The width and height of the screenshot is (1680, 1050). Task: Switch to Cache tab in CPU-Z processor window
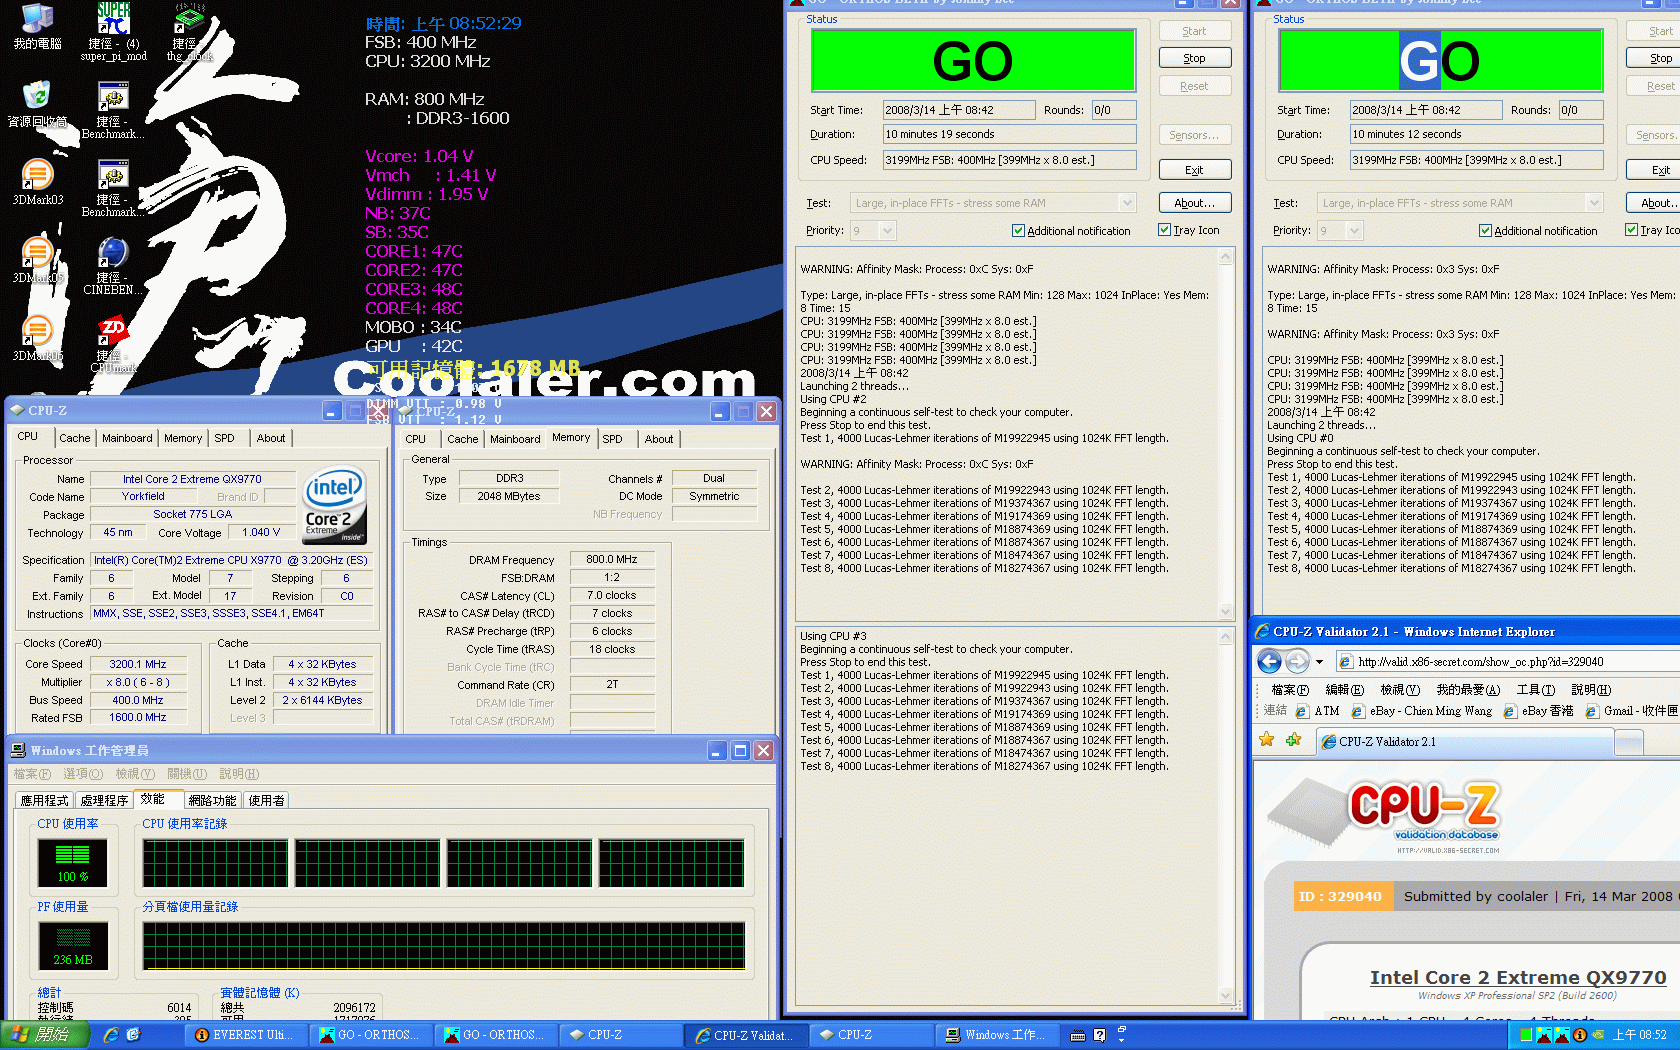(74, 438)
